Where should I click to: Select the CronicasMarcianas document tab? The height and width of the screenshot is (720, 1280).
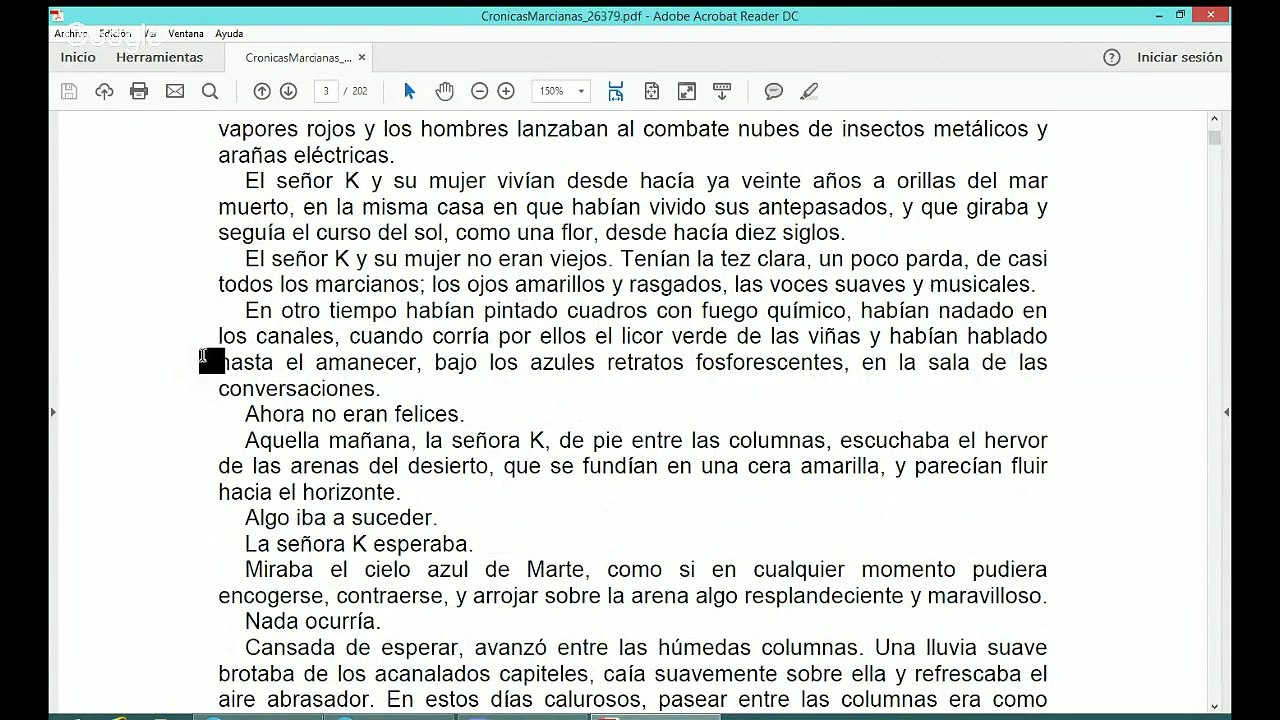pos(298,58)
